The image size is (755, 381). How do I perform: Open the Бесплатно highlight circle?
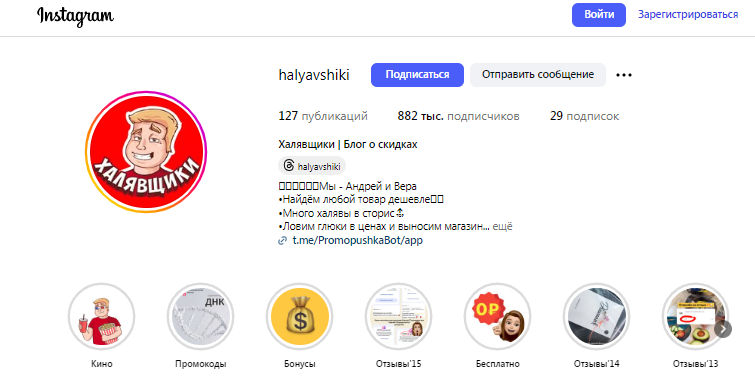pyautogui.click(x=497, y=316)
